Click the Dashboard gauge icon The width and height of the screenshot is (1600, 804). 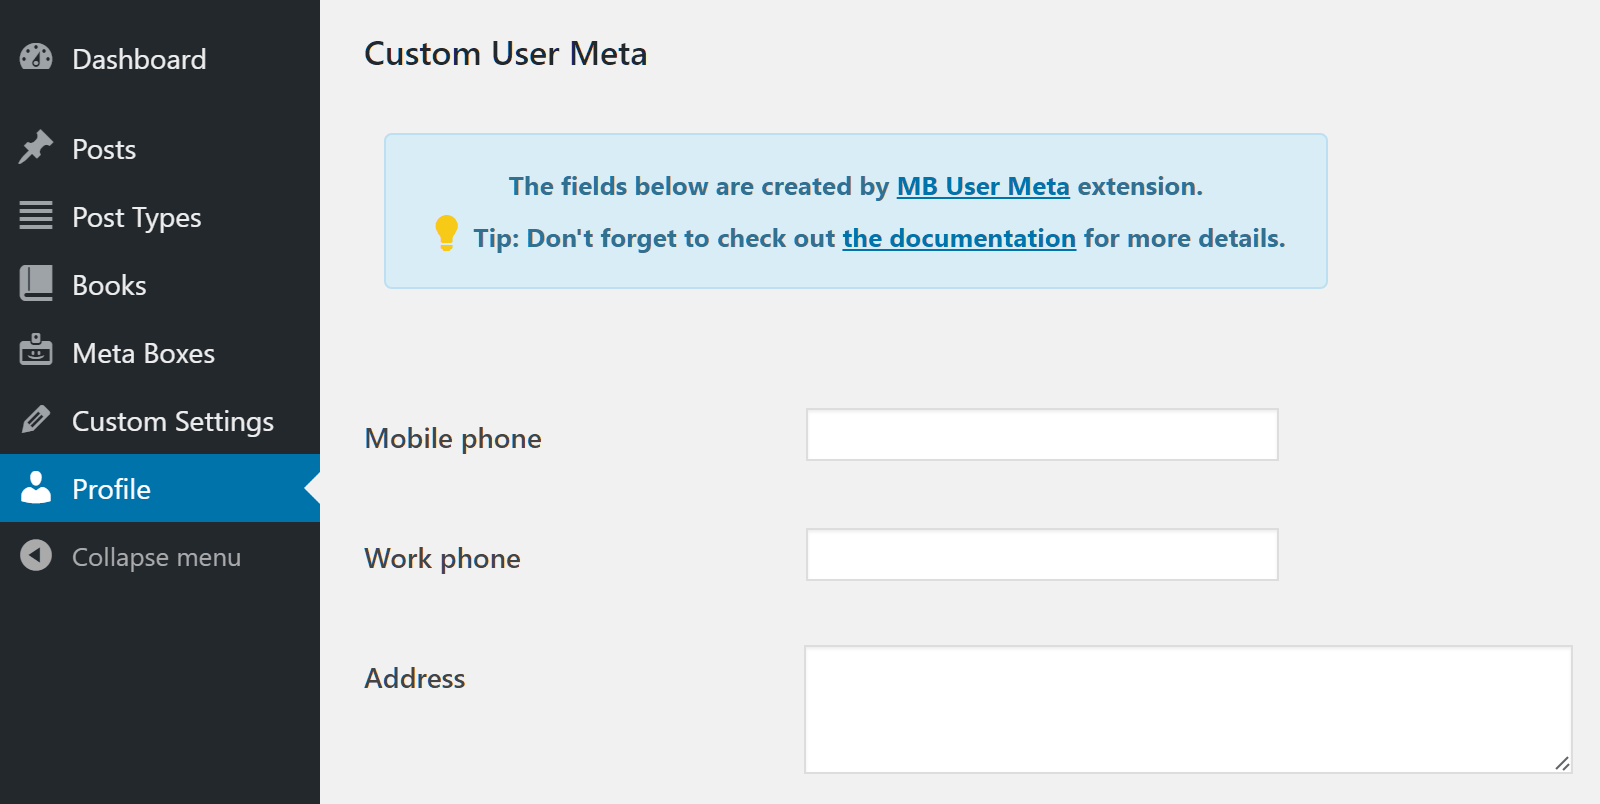(x=36, y=58)
